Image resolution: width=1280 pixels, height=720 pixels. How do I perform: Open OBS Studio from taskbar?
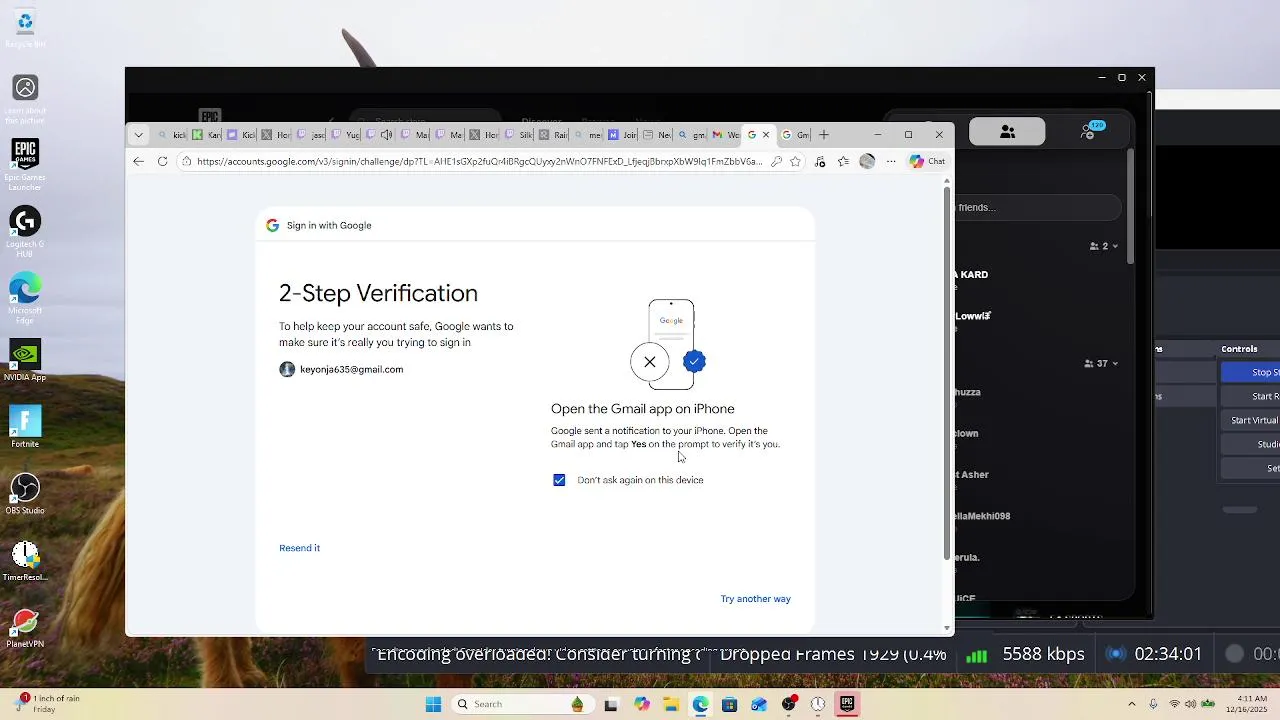click(789, 704)
